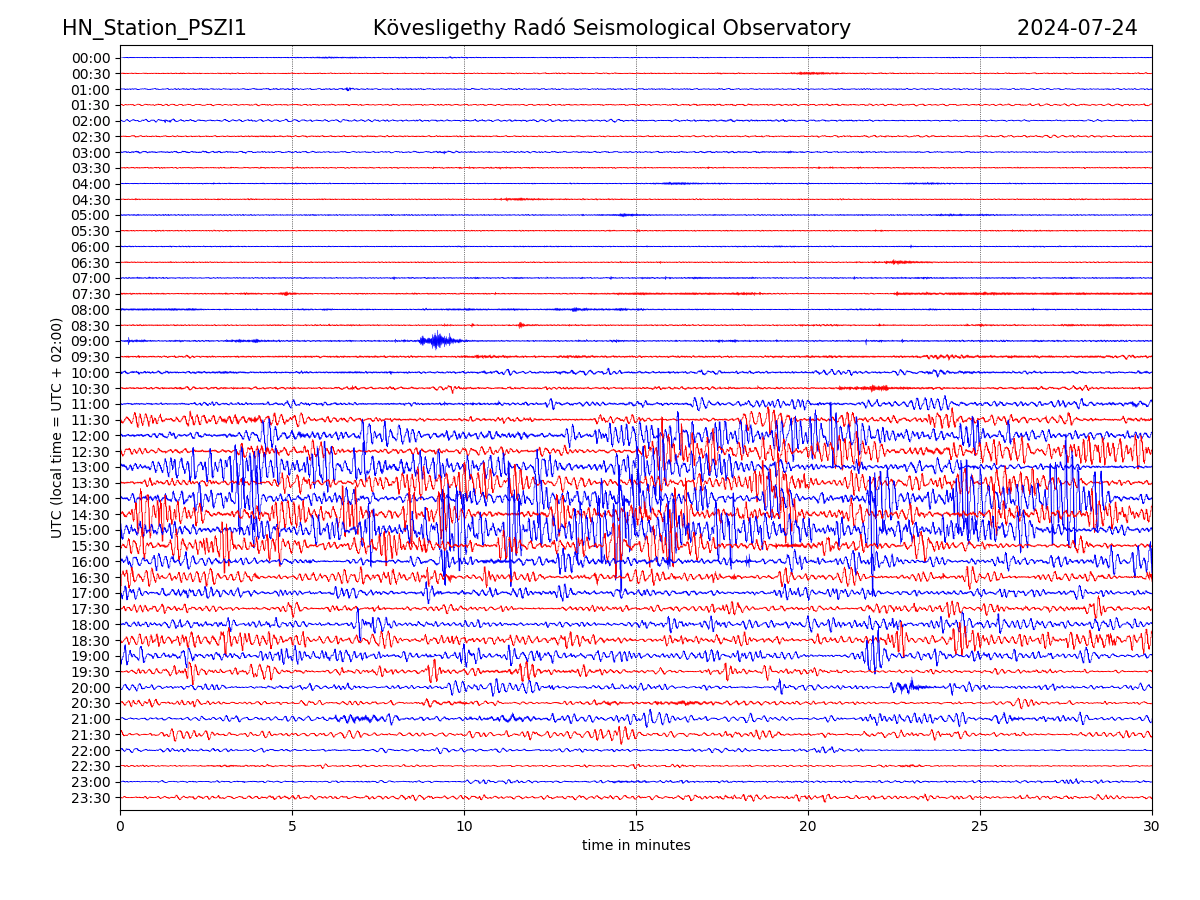Click the x-axis tick label 30
The image size is (1200, 900).
[x=1152, y=826]
